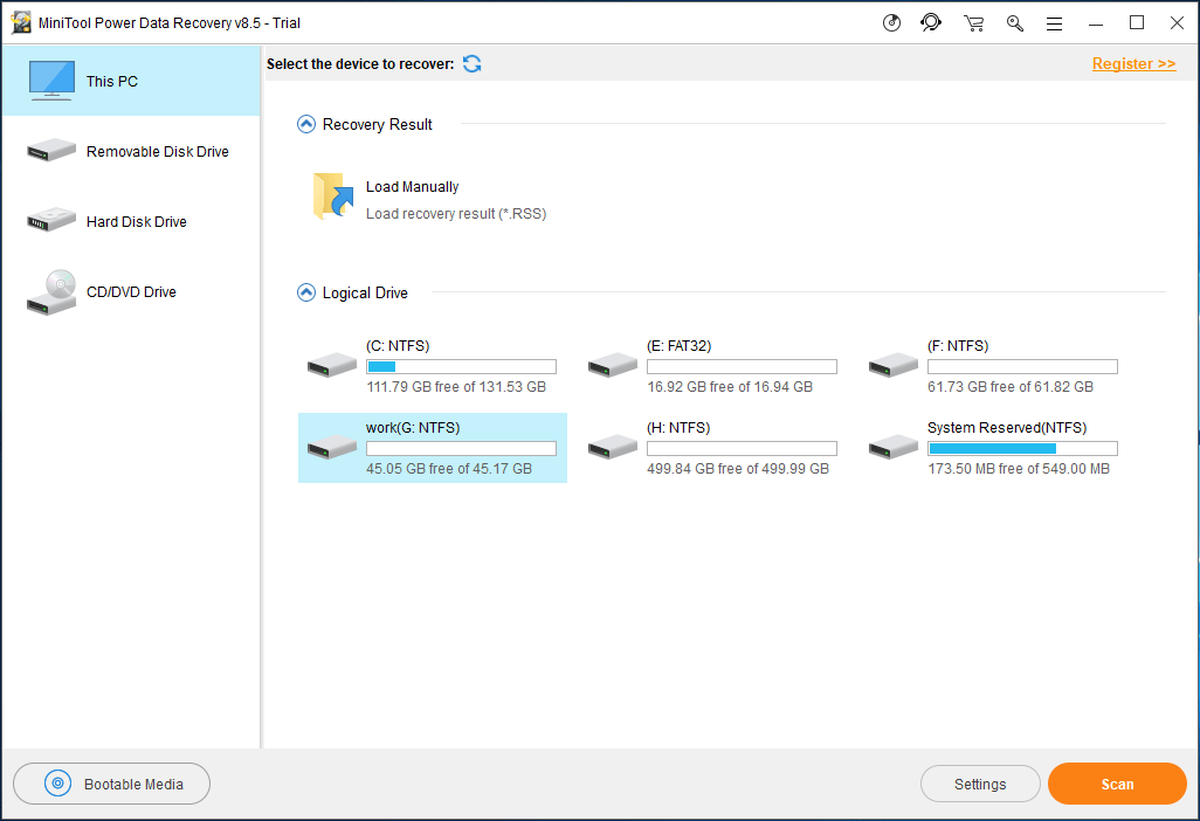Select the System Reserved(NTFS) drive icon

click(894, 447)
